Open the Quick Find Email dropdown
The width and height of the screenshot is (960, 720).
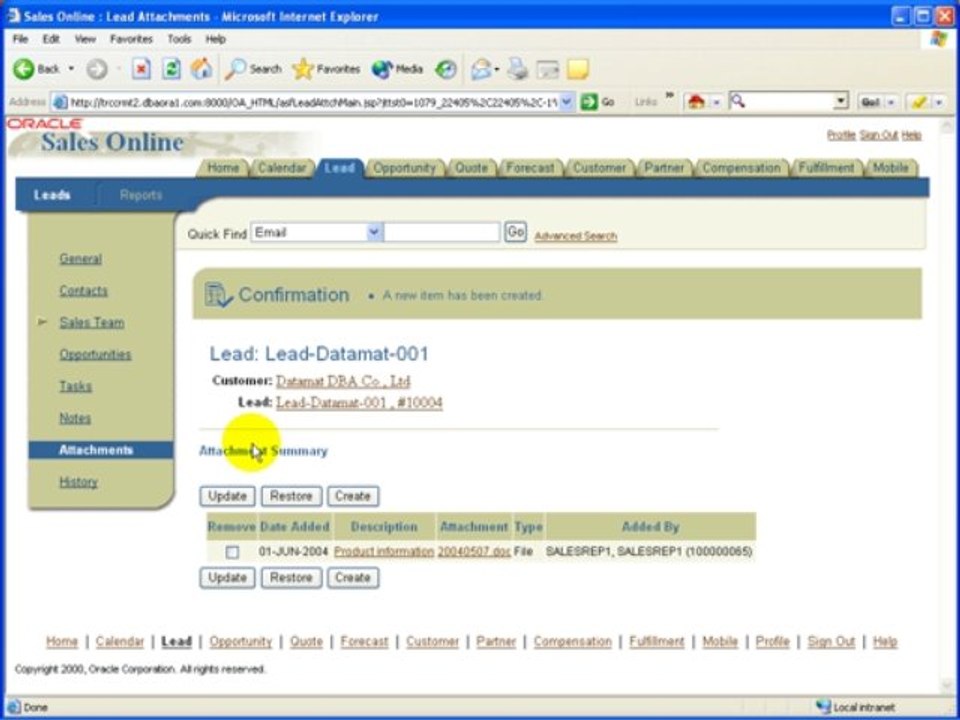(374, 233)
